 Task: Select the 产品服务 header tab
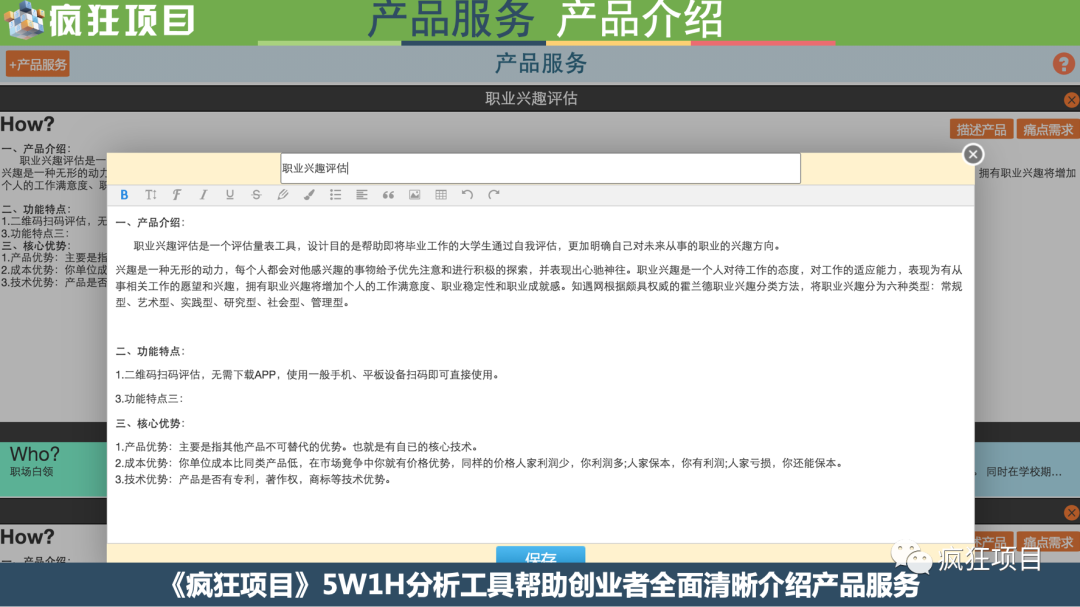[451, 19]
